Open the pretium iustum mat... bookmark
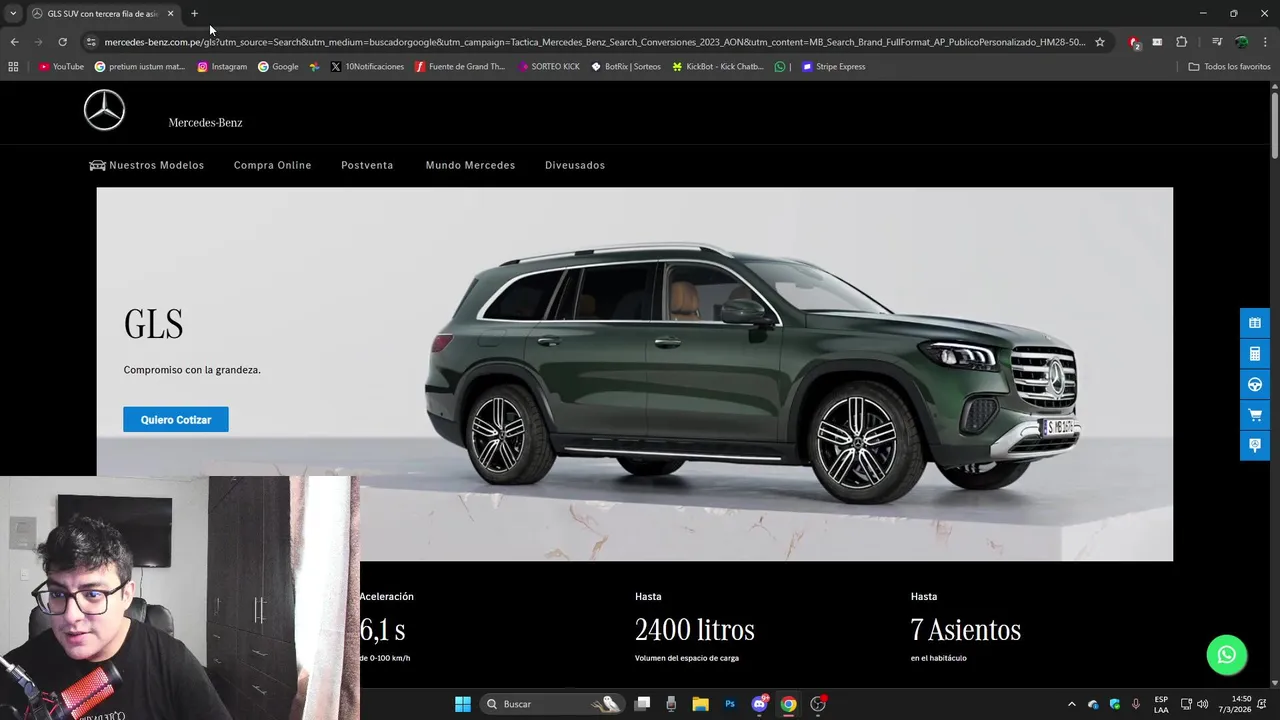Screen dimensions: 1280x720 click(140, 67)
